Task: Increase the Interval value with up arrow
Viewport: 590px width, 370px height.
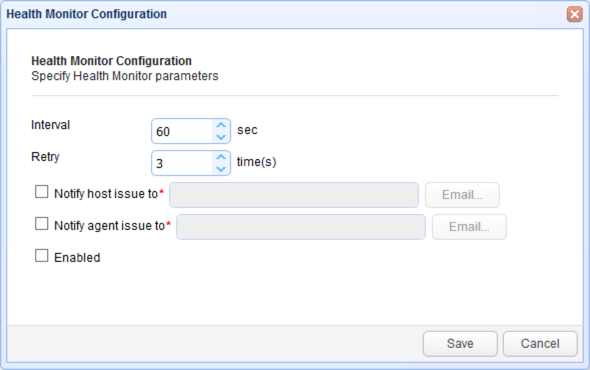Action: (x=221, y=125)
